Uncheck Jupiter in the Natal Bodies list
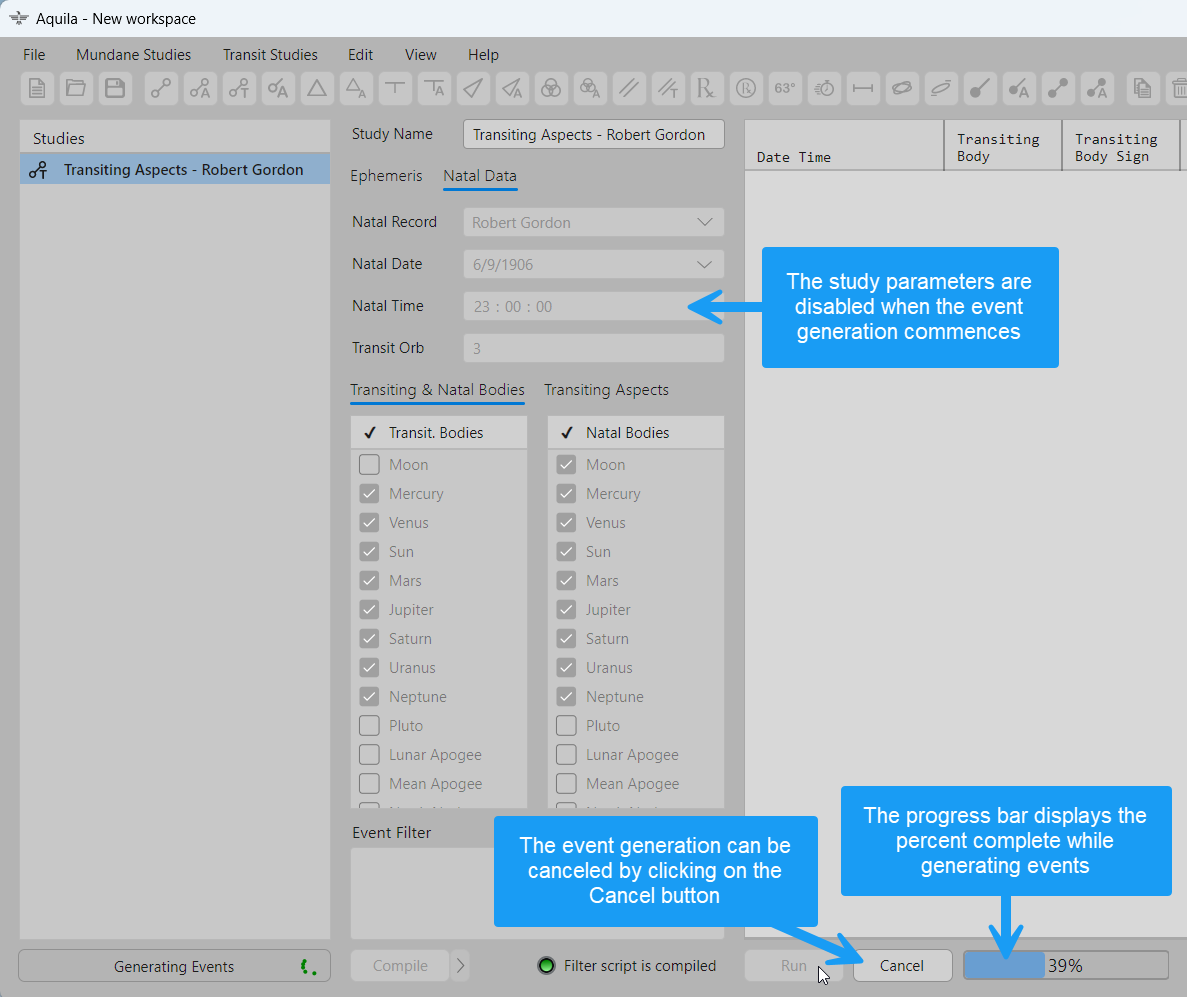The height and width of the screenshot is (997, 1187). (566, 609)
